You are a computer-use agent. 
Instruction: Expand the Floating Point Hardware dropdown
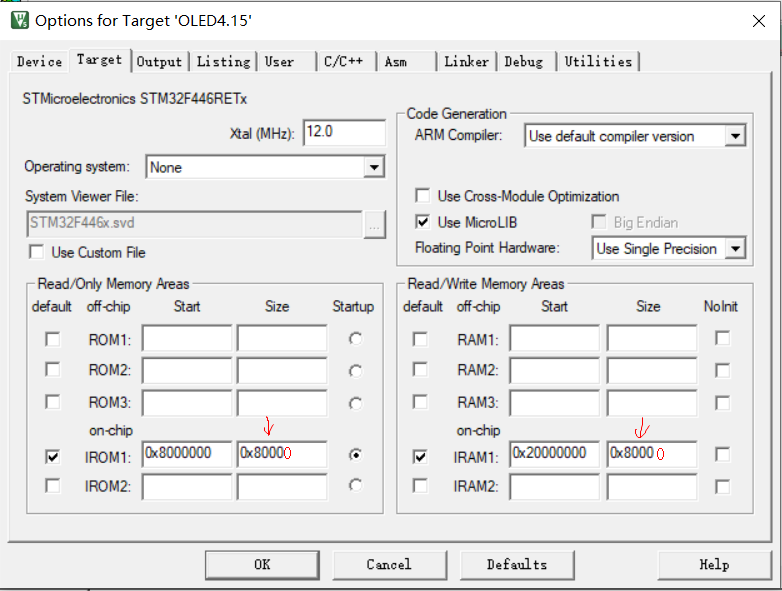(735, 248)
